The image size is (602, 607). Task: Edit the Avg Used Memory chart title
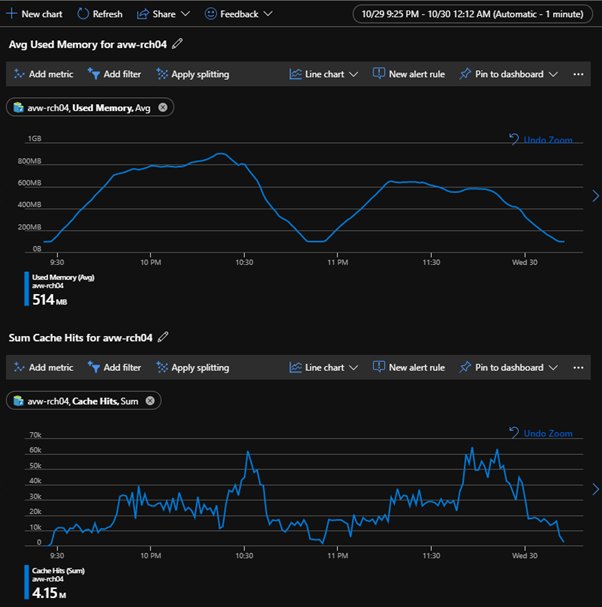(x=178, y=44)
